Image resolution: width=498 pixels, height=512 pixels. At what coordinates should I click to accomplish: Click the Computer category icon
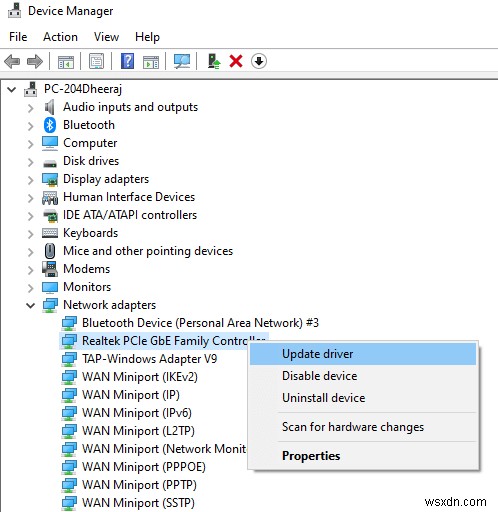(50, 143)
